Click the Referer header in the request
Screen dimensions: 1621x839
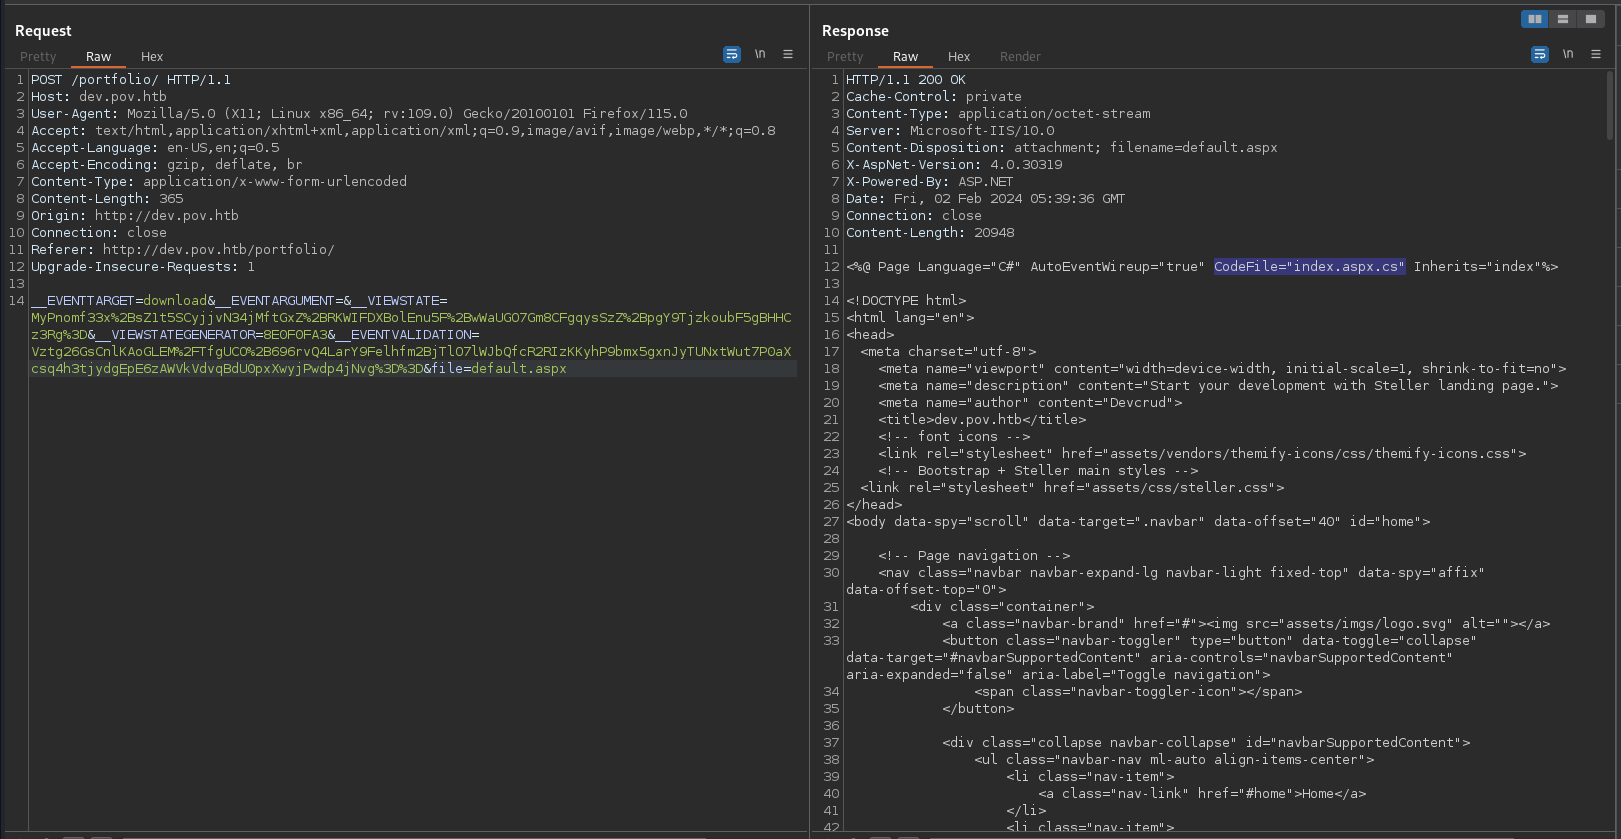point(183,250)
